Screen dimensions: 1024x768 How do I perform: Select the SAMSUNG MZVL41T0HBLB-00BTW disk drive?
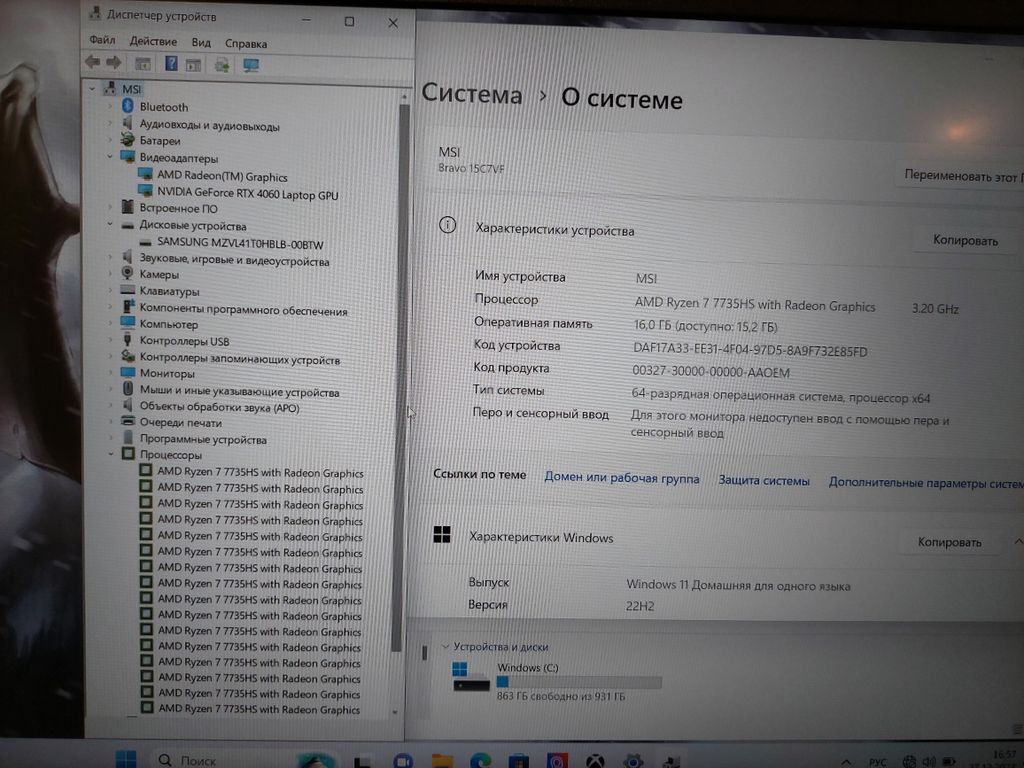240,244
